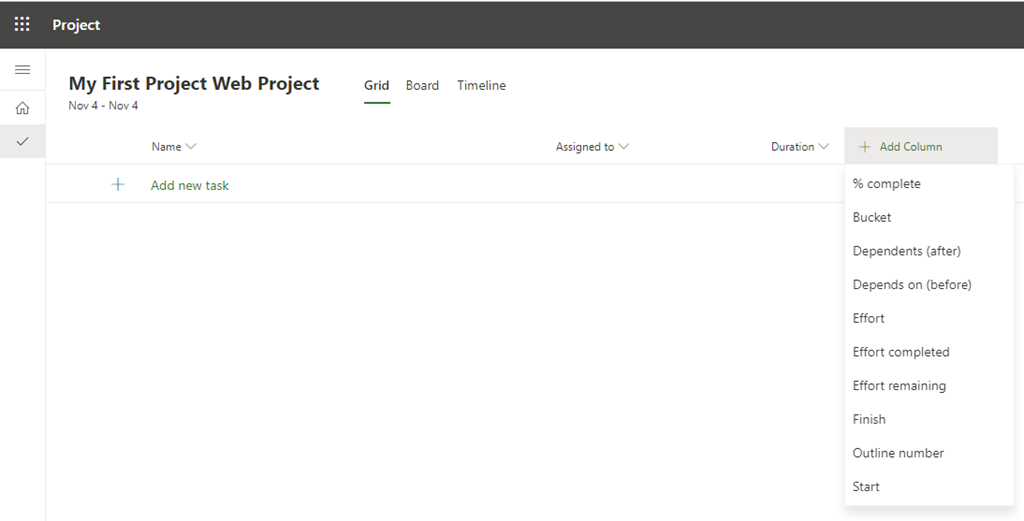This screenshot has width=1024, height=521.
Task: Click the plus icon beside Add new task
Action: [118, 185]
